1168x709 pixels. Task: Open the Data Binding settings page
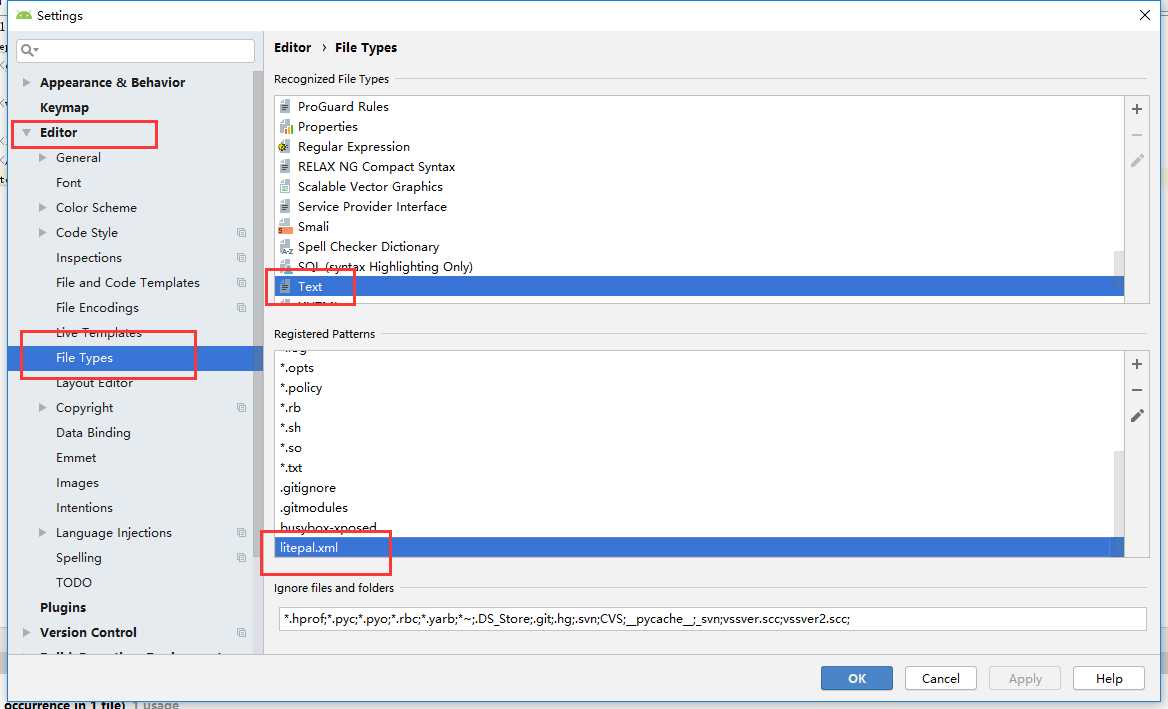tap(93, 433)
